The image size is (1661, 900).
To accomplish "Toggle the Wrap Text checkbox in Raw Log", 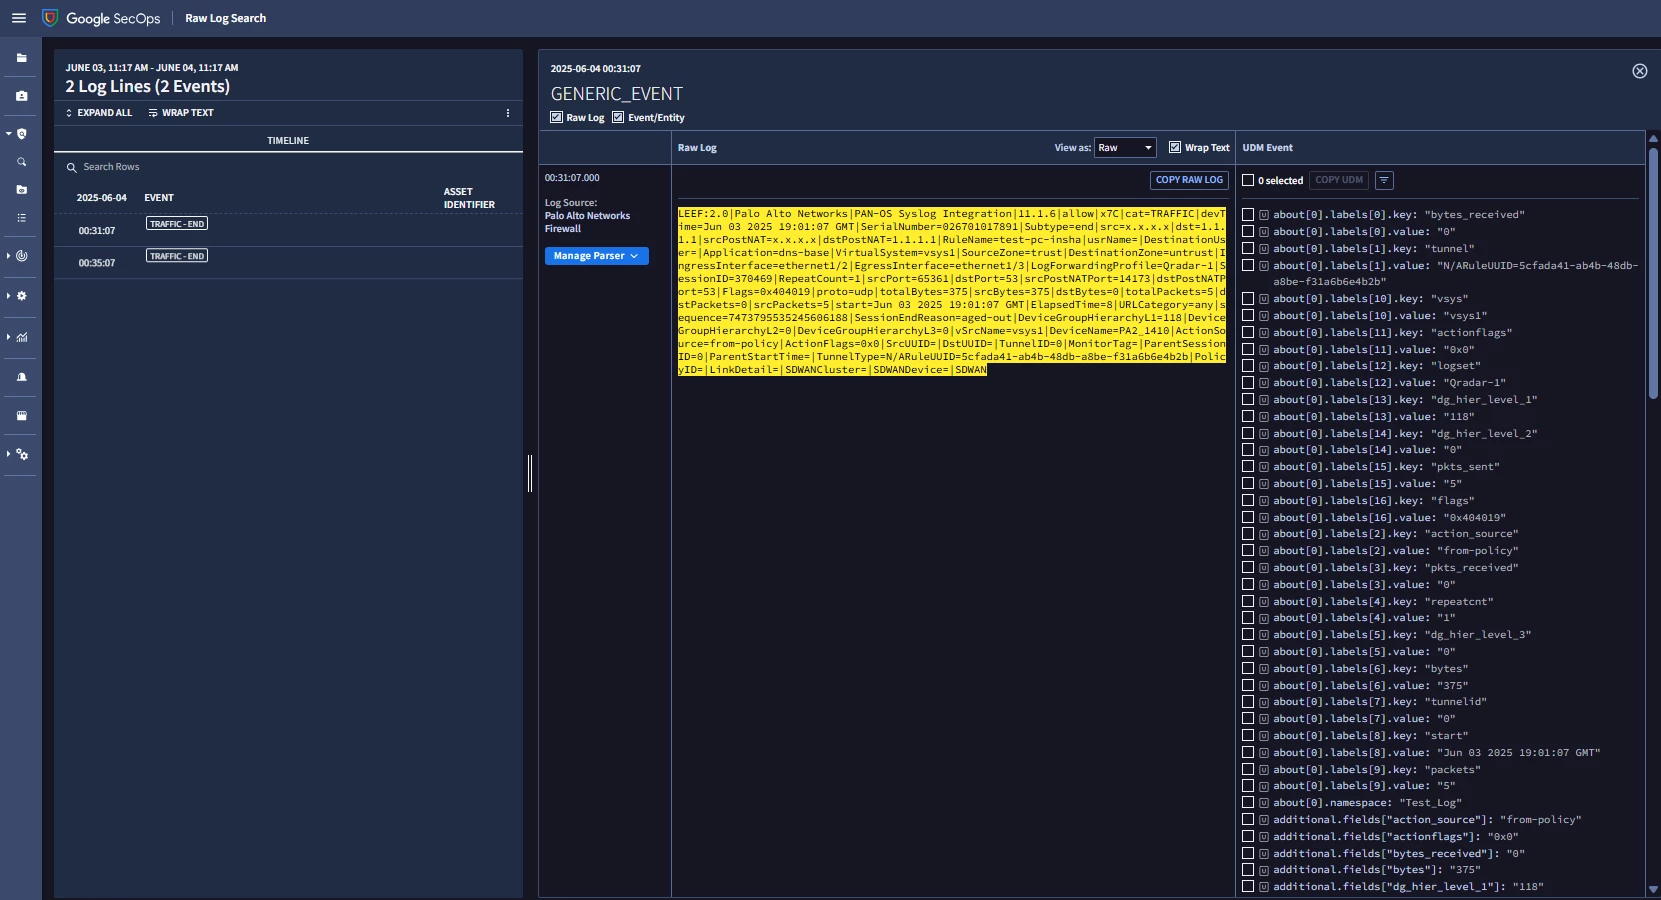I will 1175,147.
